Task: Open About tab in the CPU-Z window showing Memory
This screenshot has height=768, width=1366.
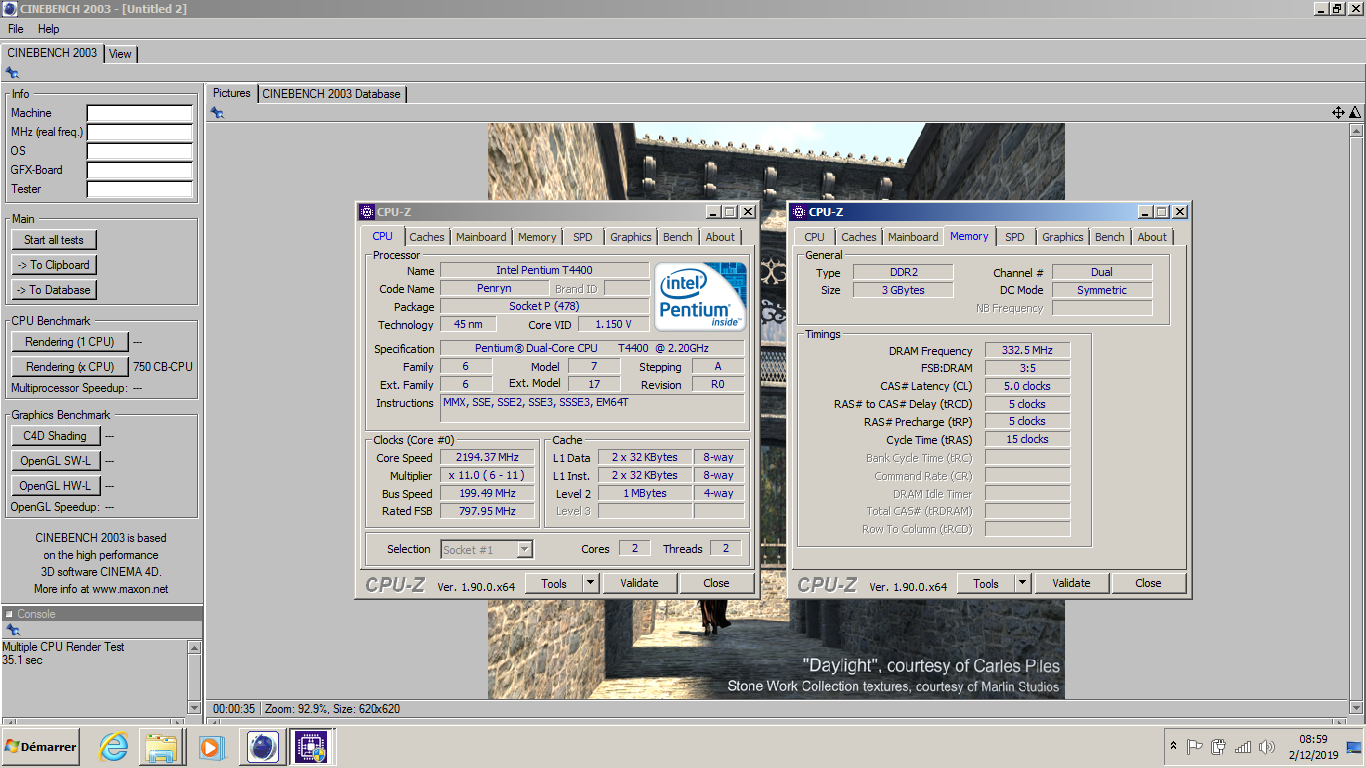Action: [x=1152, y=237]
